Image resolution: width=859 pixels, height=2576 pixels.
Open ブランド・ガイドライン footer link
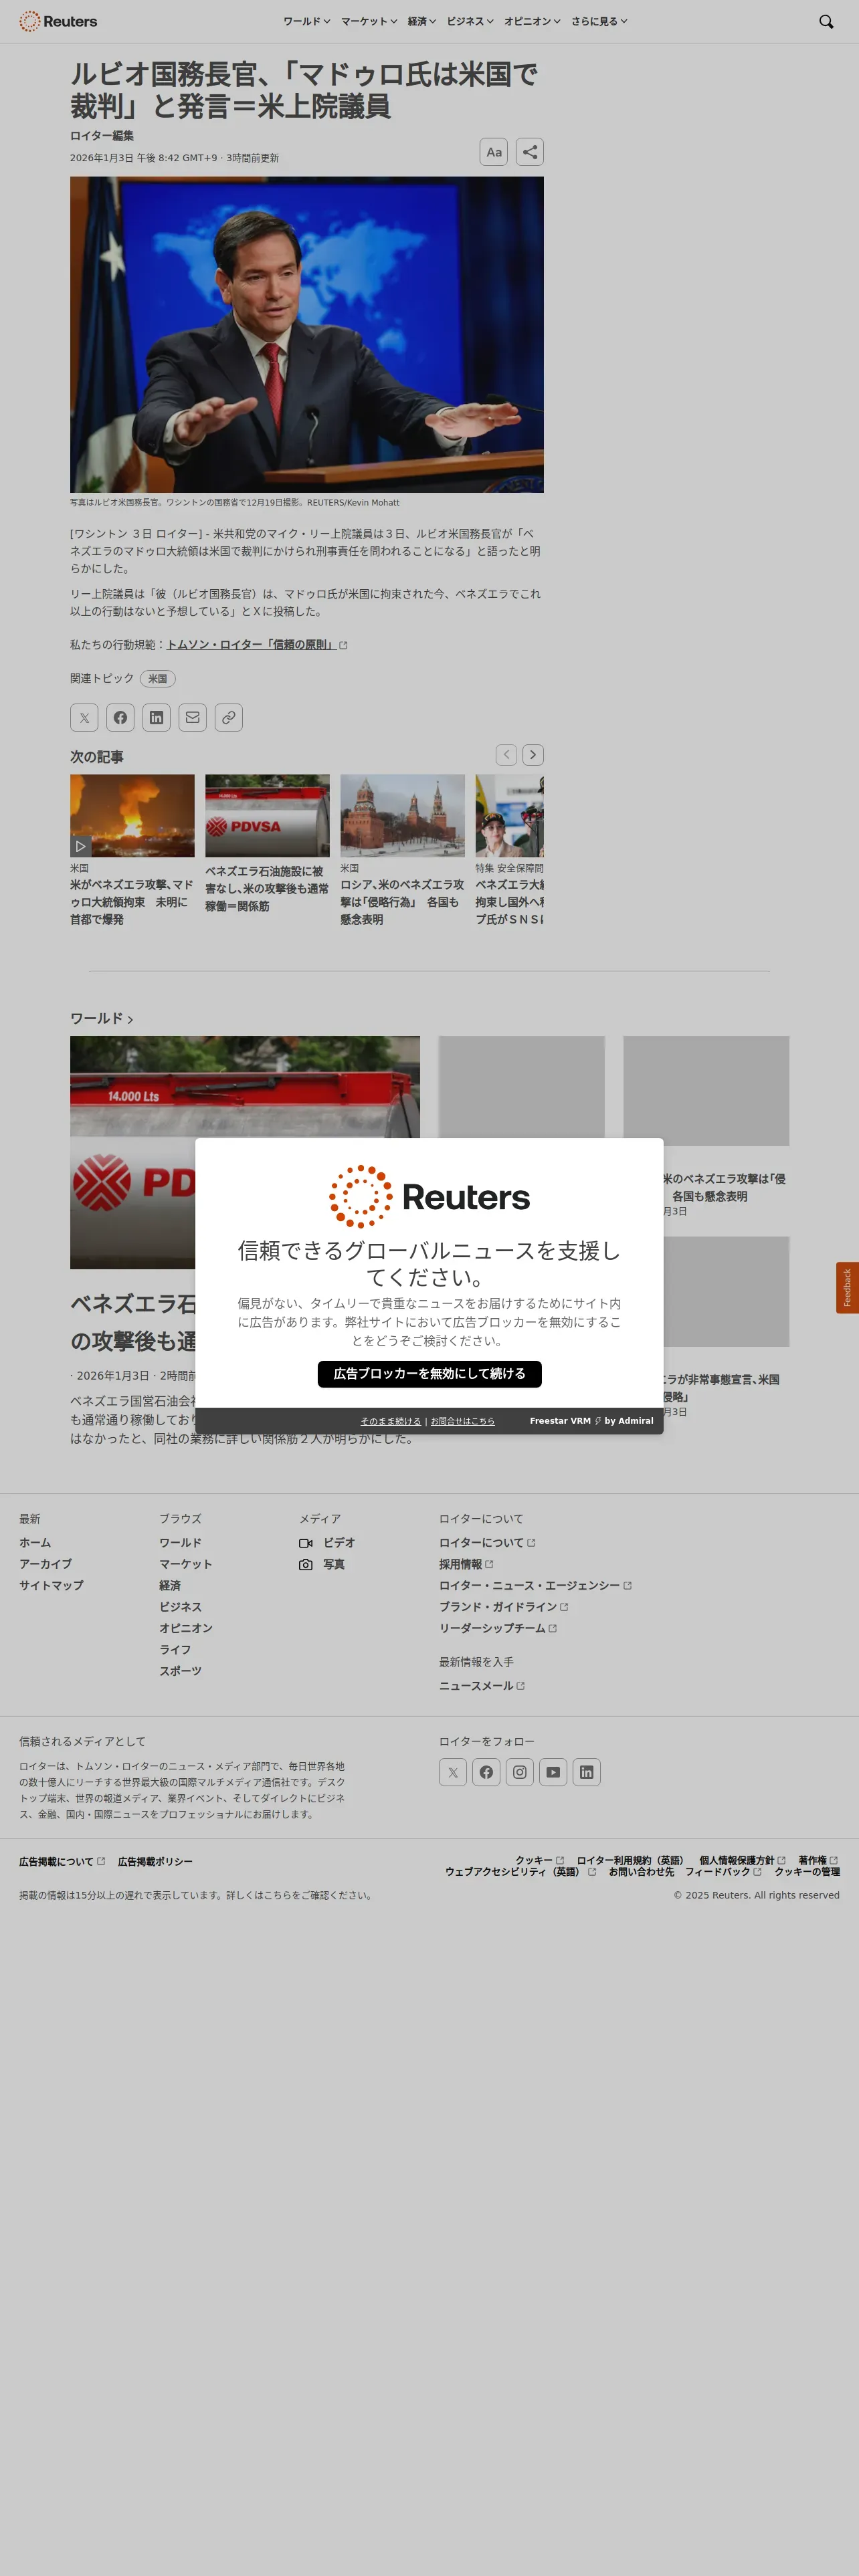tap(504, 1607)
